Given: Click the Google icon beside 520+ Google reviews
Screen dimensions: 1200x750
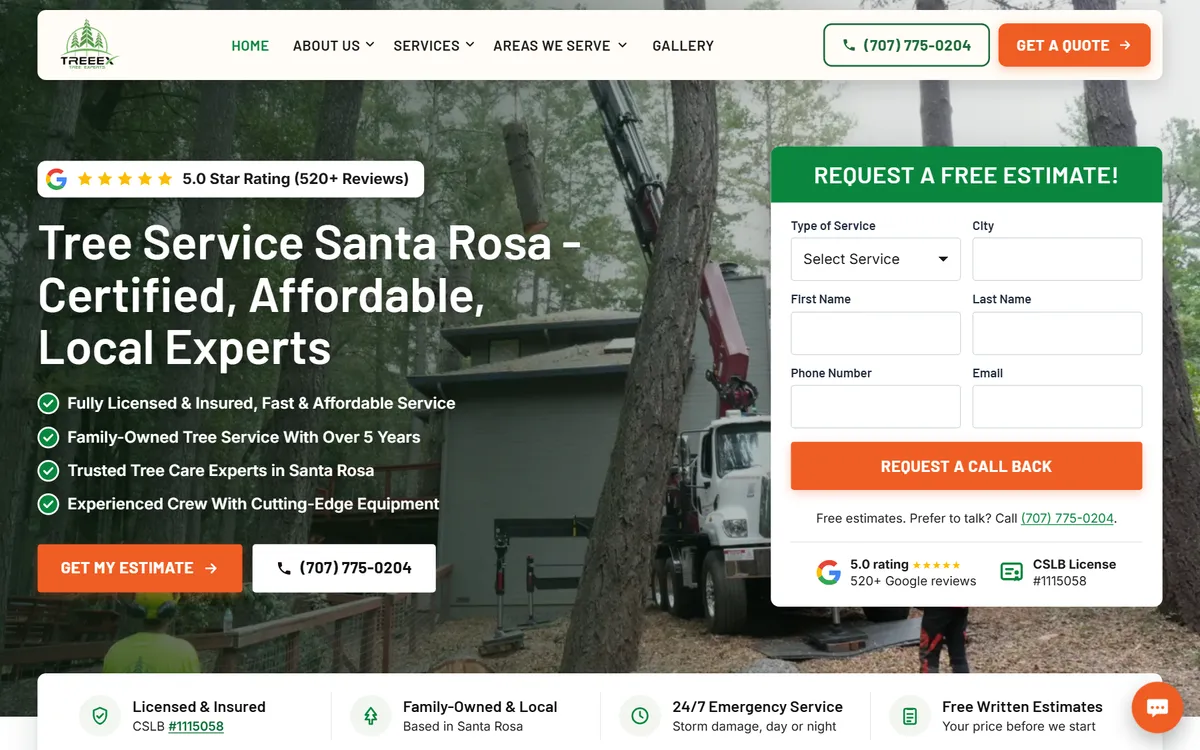Looking at the screenshot, I should pyautogui.click(x=828, y=572).
